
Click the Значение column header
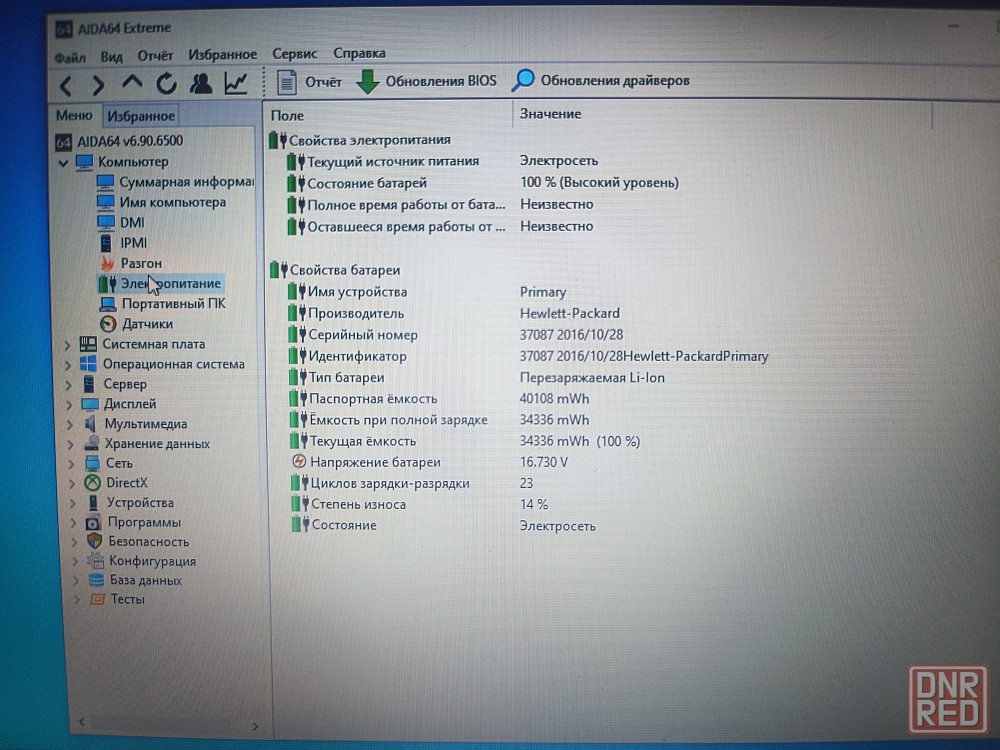550,114
